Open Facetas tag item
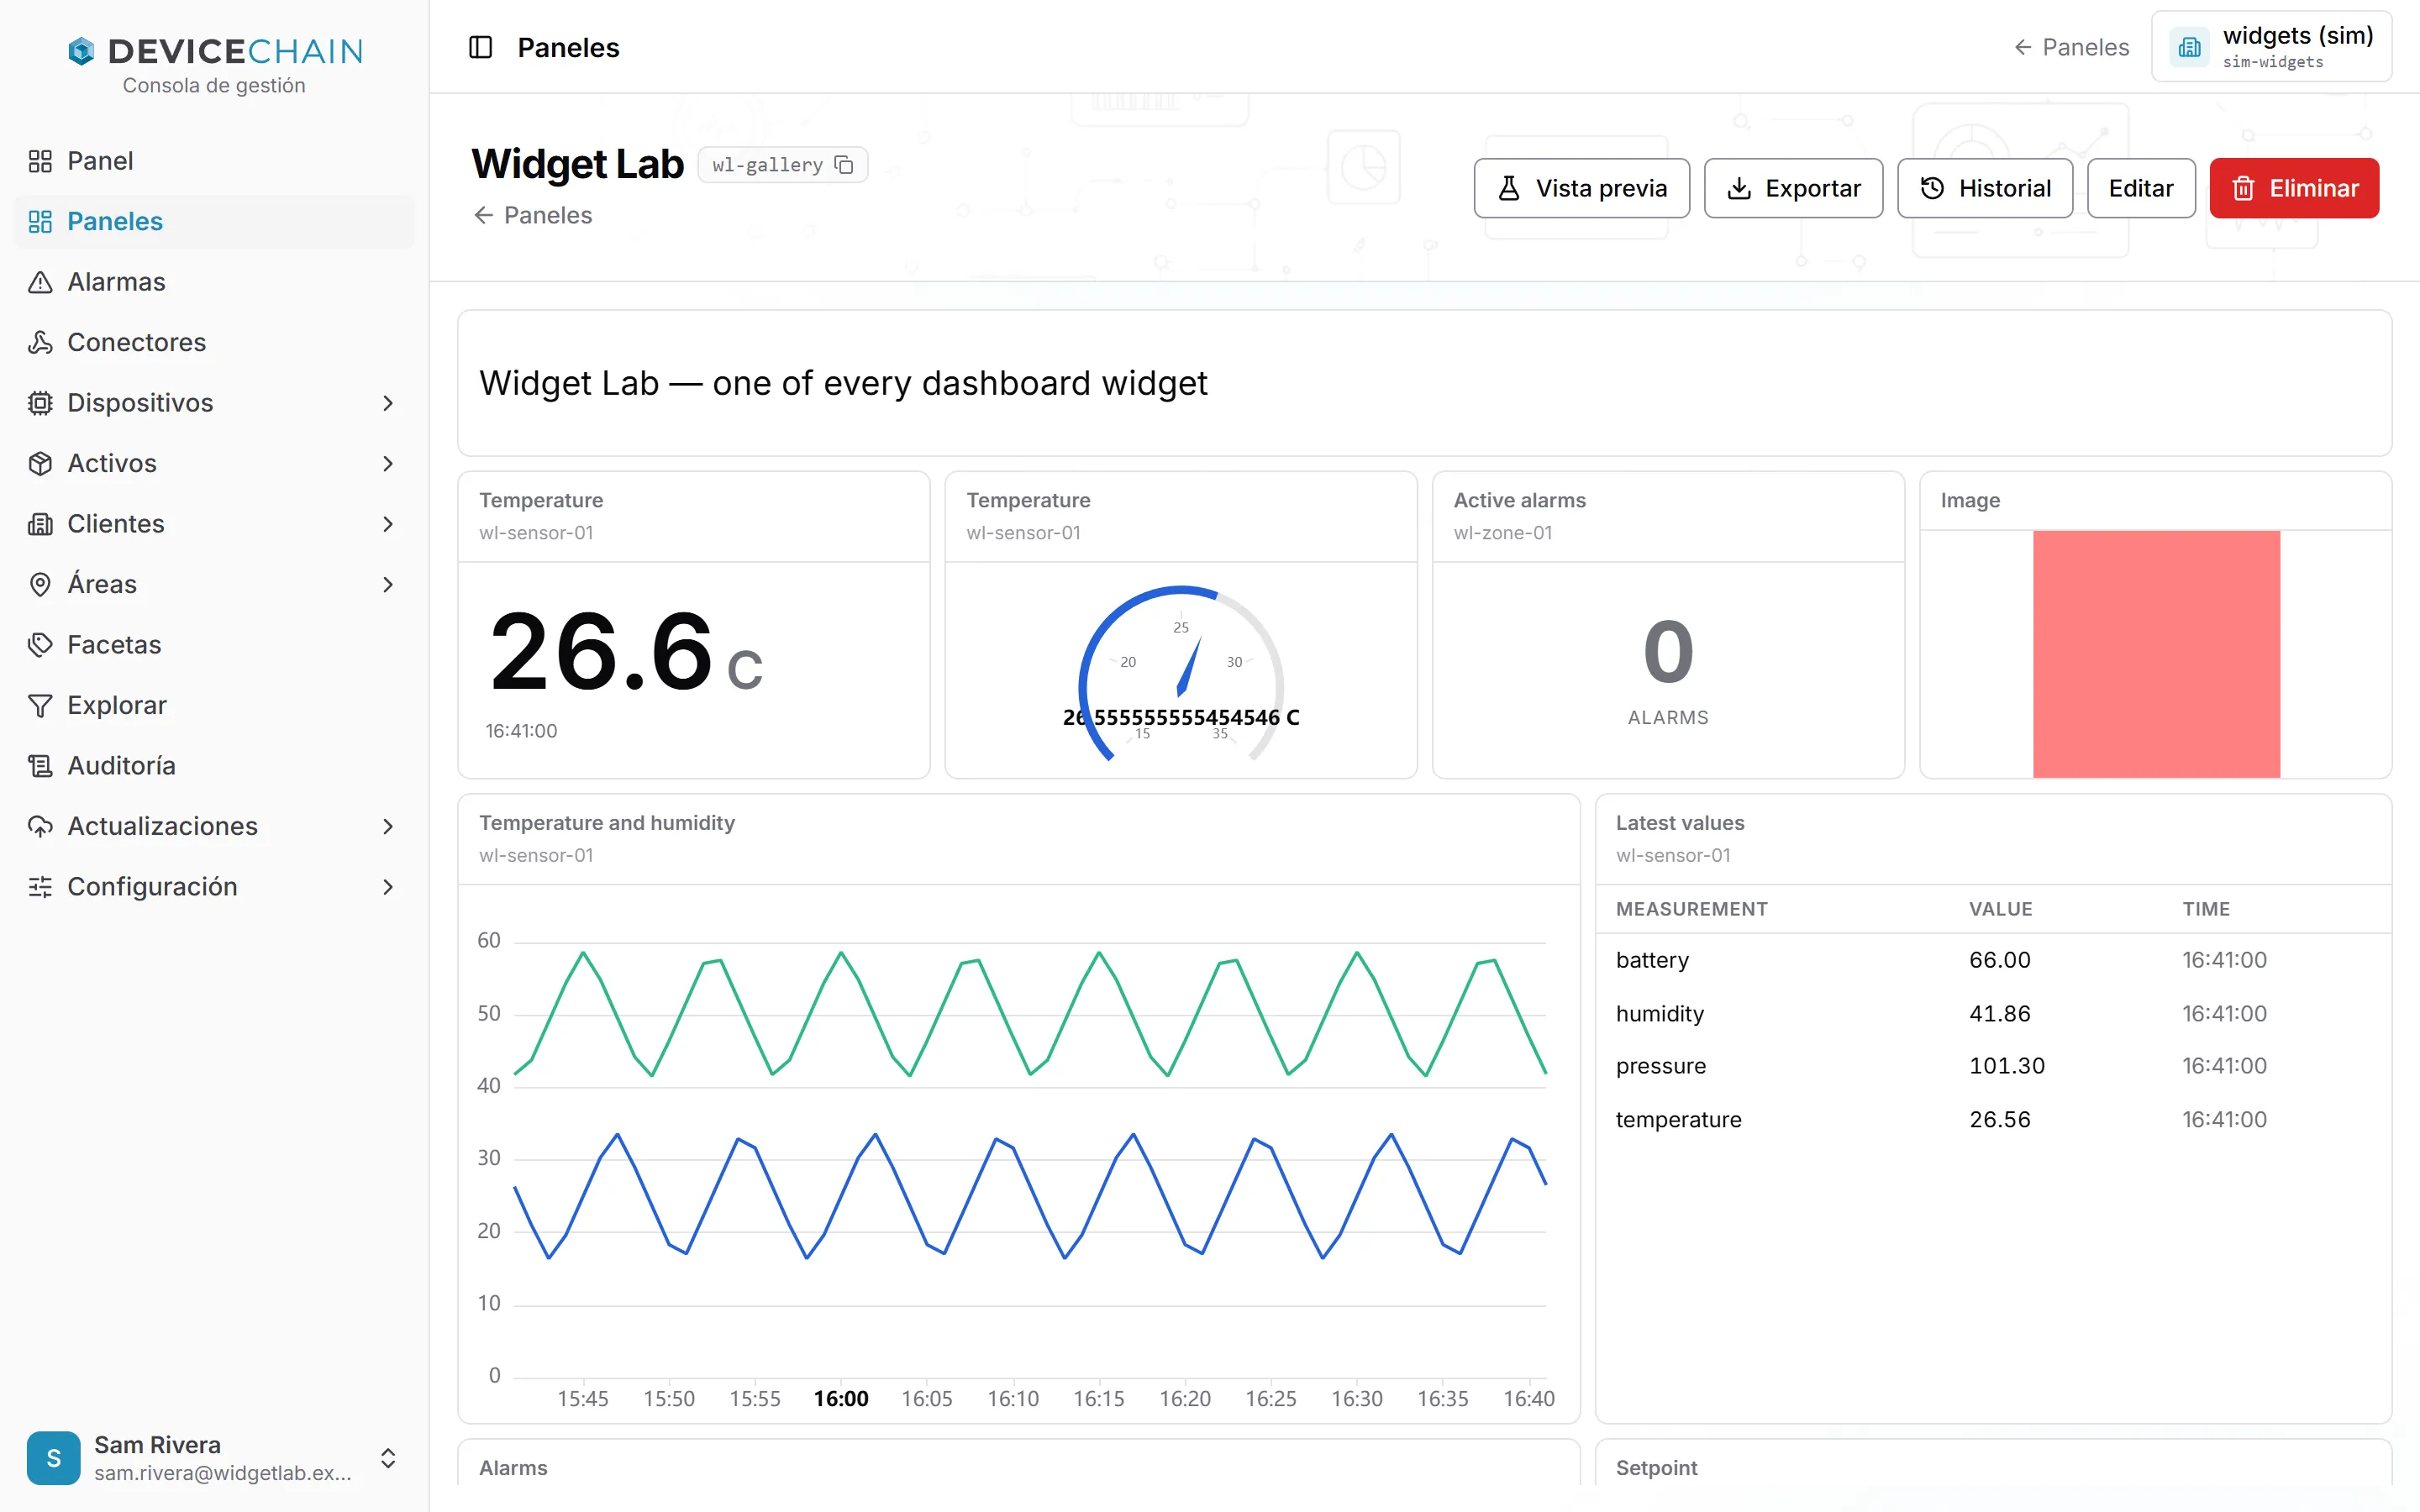This screenshot has width=2420, height=1512. point(214,644)
